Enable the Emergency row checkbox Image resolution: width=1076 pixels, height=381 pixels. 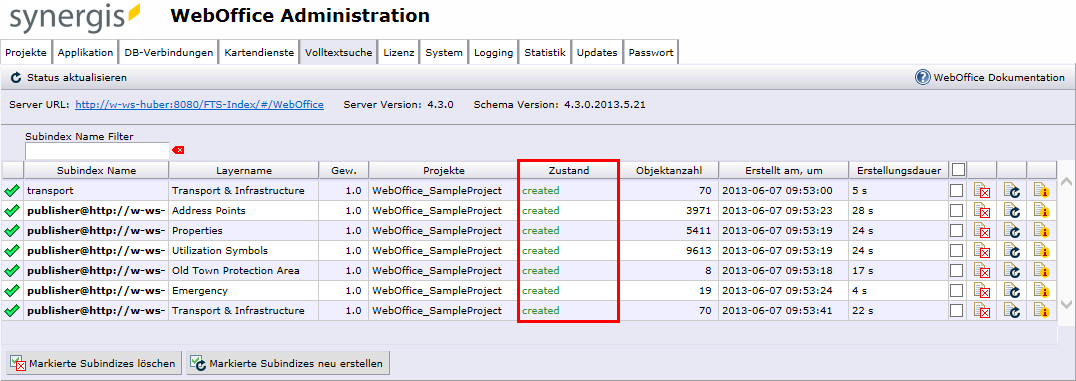(957, 290)
